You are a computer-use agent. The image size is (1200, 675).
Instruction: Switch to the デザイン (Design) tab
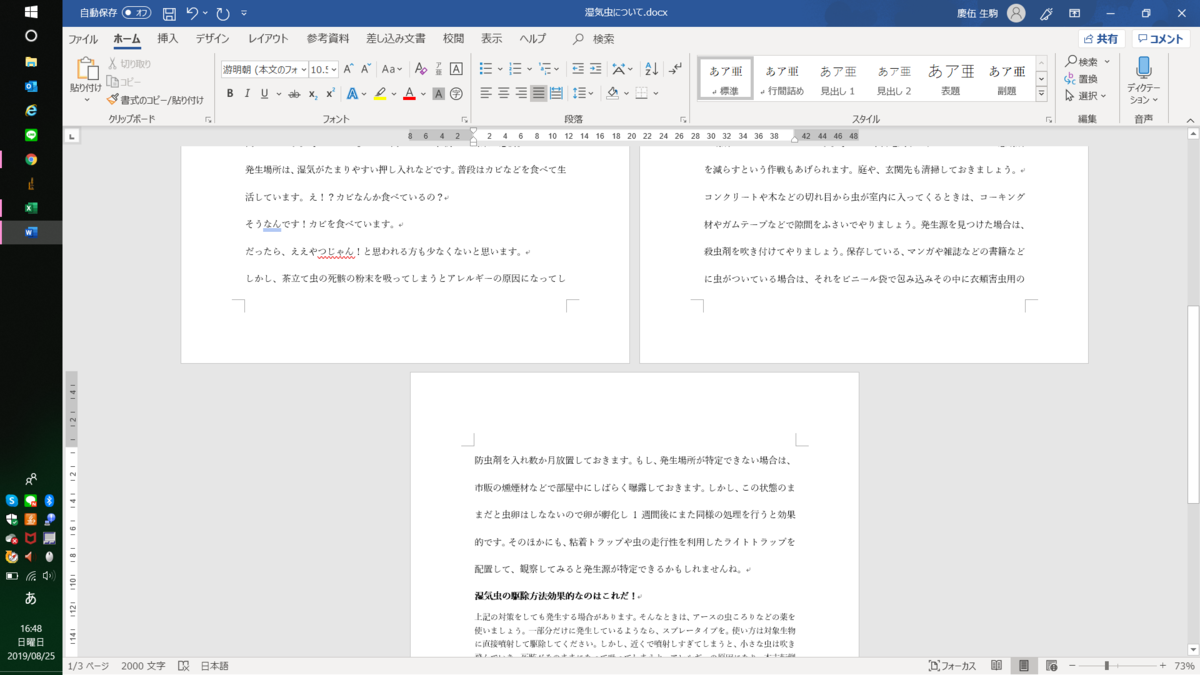click(x=212, y=39)
